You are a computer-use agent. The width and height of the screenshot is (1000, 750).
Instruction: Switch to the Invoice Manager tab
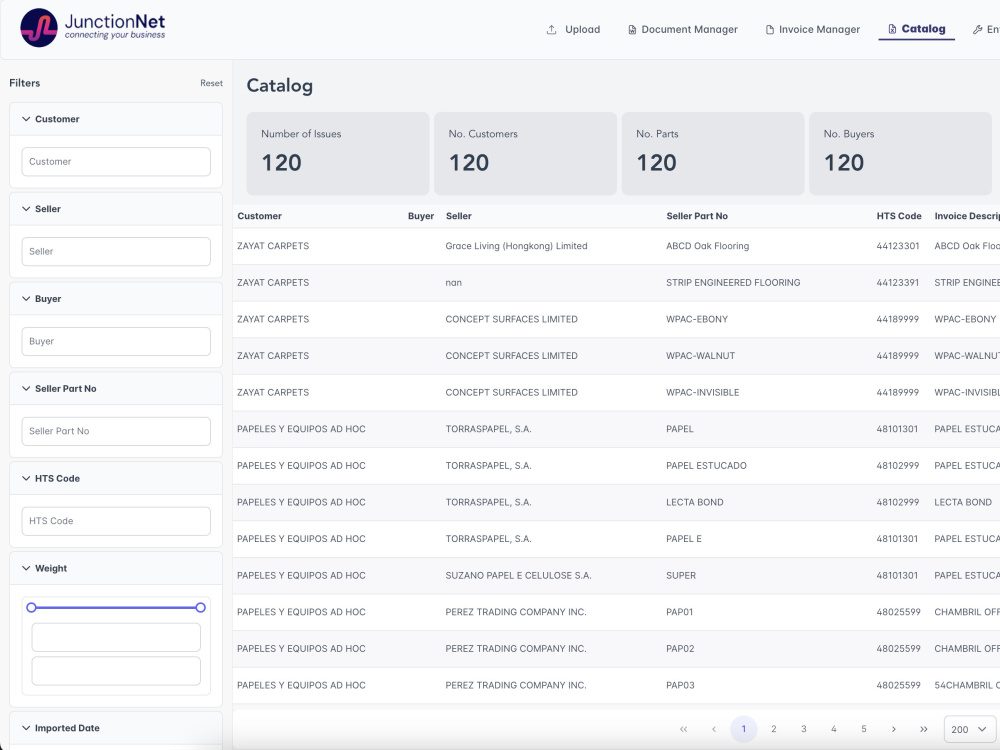[x=810, y=29]
